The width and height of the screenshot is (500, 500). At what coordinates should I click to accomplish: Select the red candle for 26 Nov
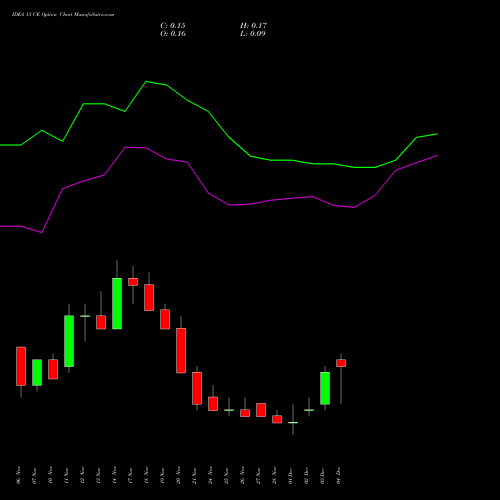245,413
